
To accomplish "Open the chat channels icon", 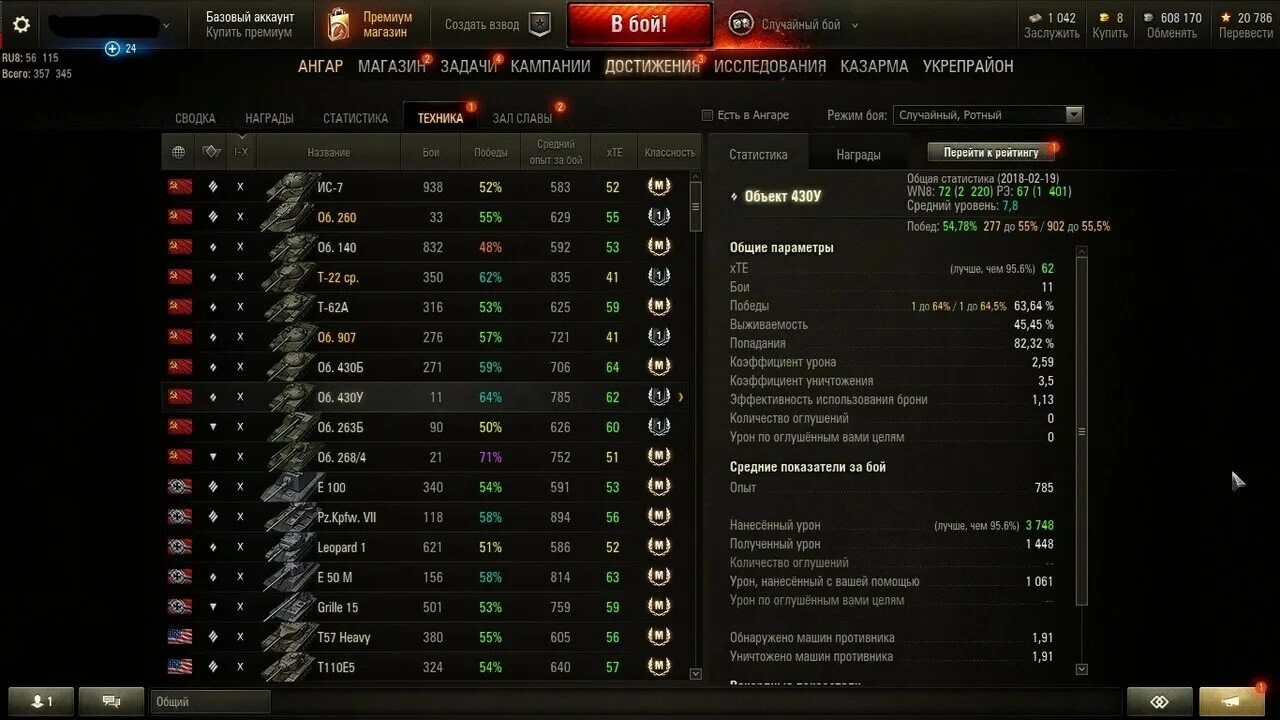I will pyautogui.click(x=111, y=701).
